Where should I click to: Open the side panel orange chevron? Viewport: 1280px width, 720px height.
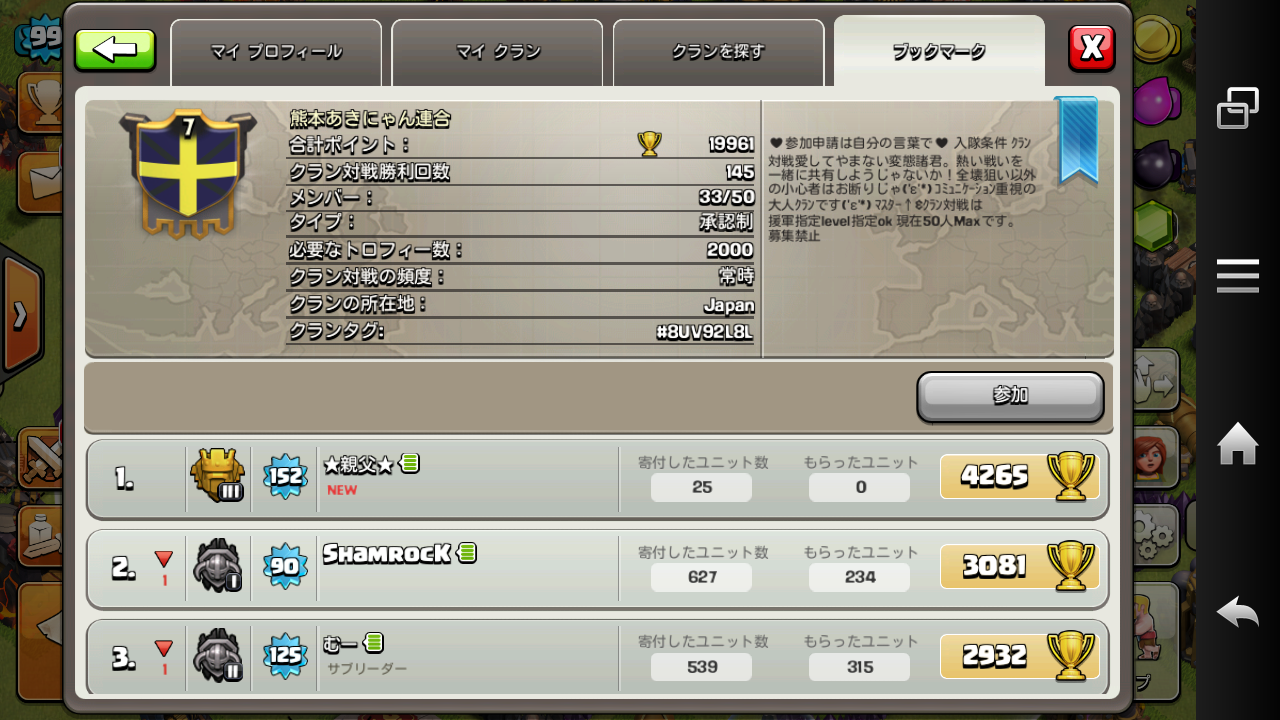20,315
